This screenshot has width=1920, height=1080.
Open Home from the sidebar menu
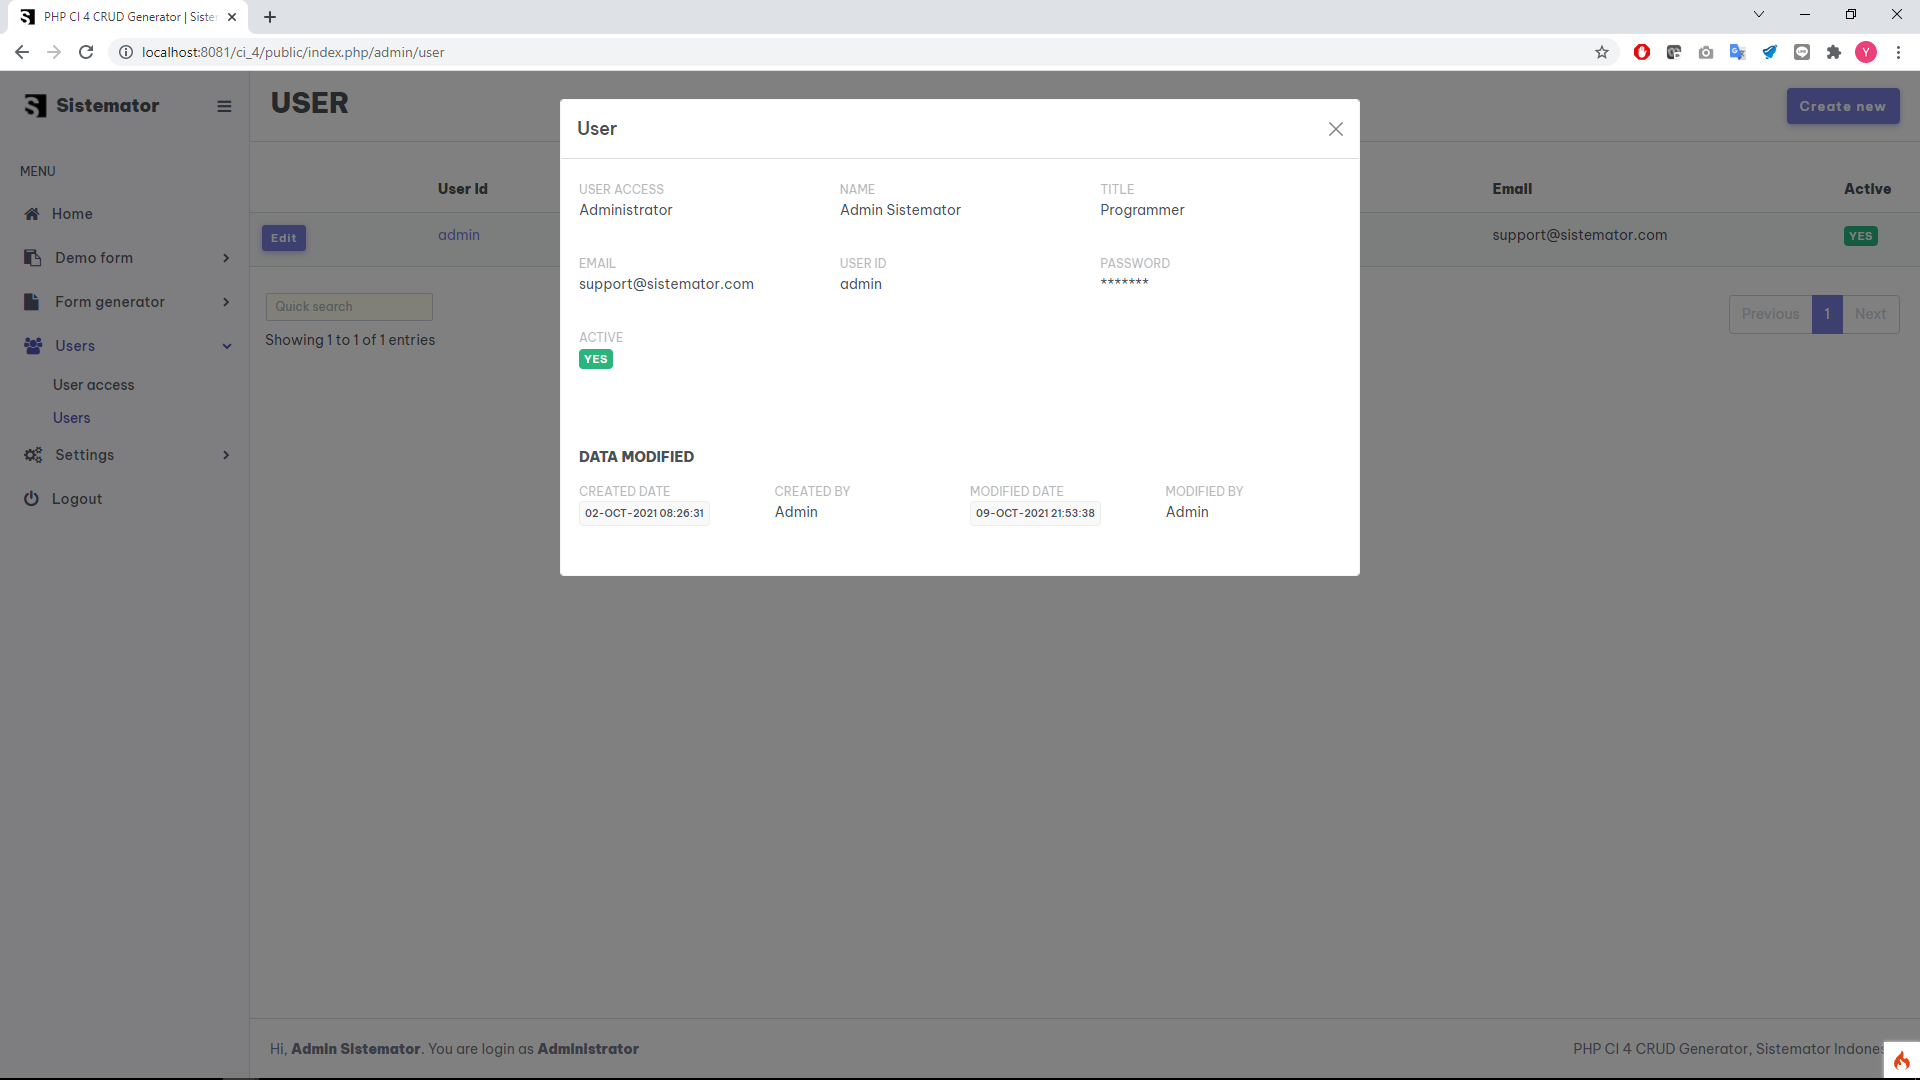pyautogui.click(x=72, y=214)
